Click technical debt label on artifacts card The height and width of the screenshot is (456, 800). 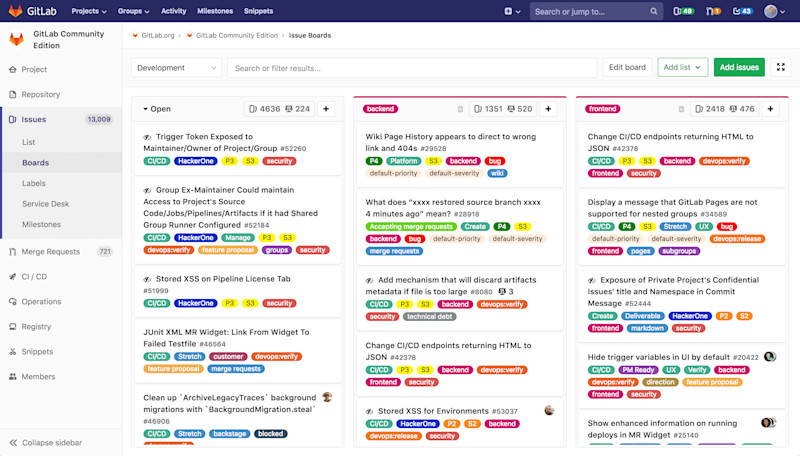click(x=430, y=317)
